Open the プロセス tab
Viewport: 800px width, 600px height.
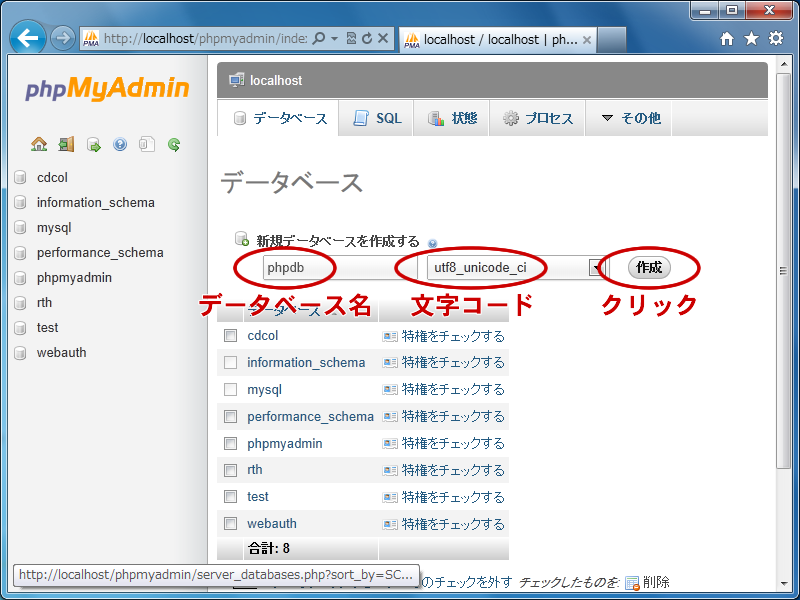pos(538,118)
